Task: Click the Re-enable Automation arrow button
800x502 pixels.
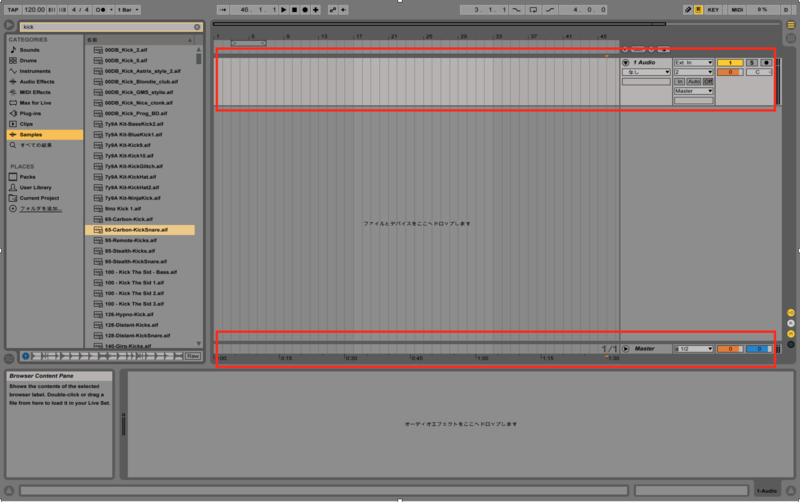Action: coord(343,10)
